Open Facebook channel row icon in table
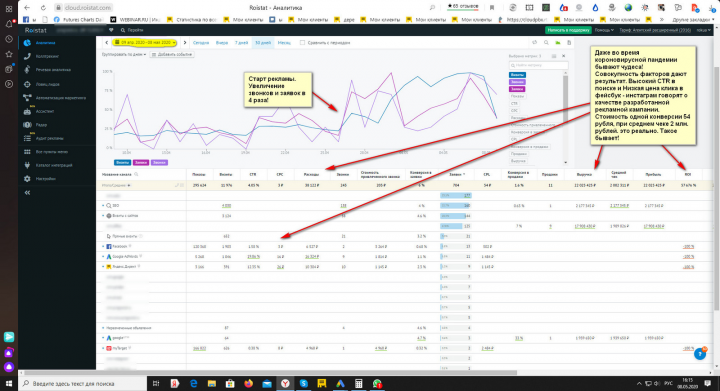This screenshot has height=391, width=720. (x=109, y=246)
